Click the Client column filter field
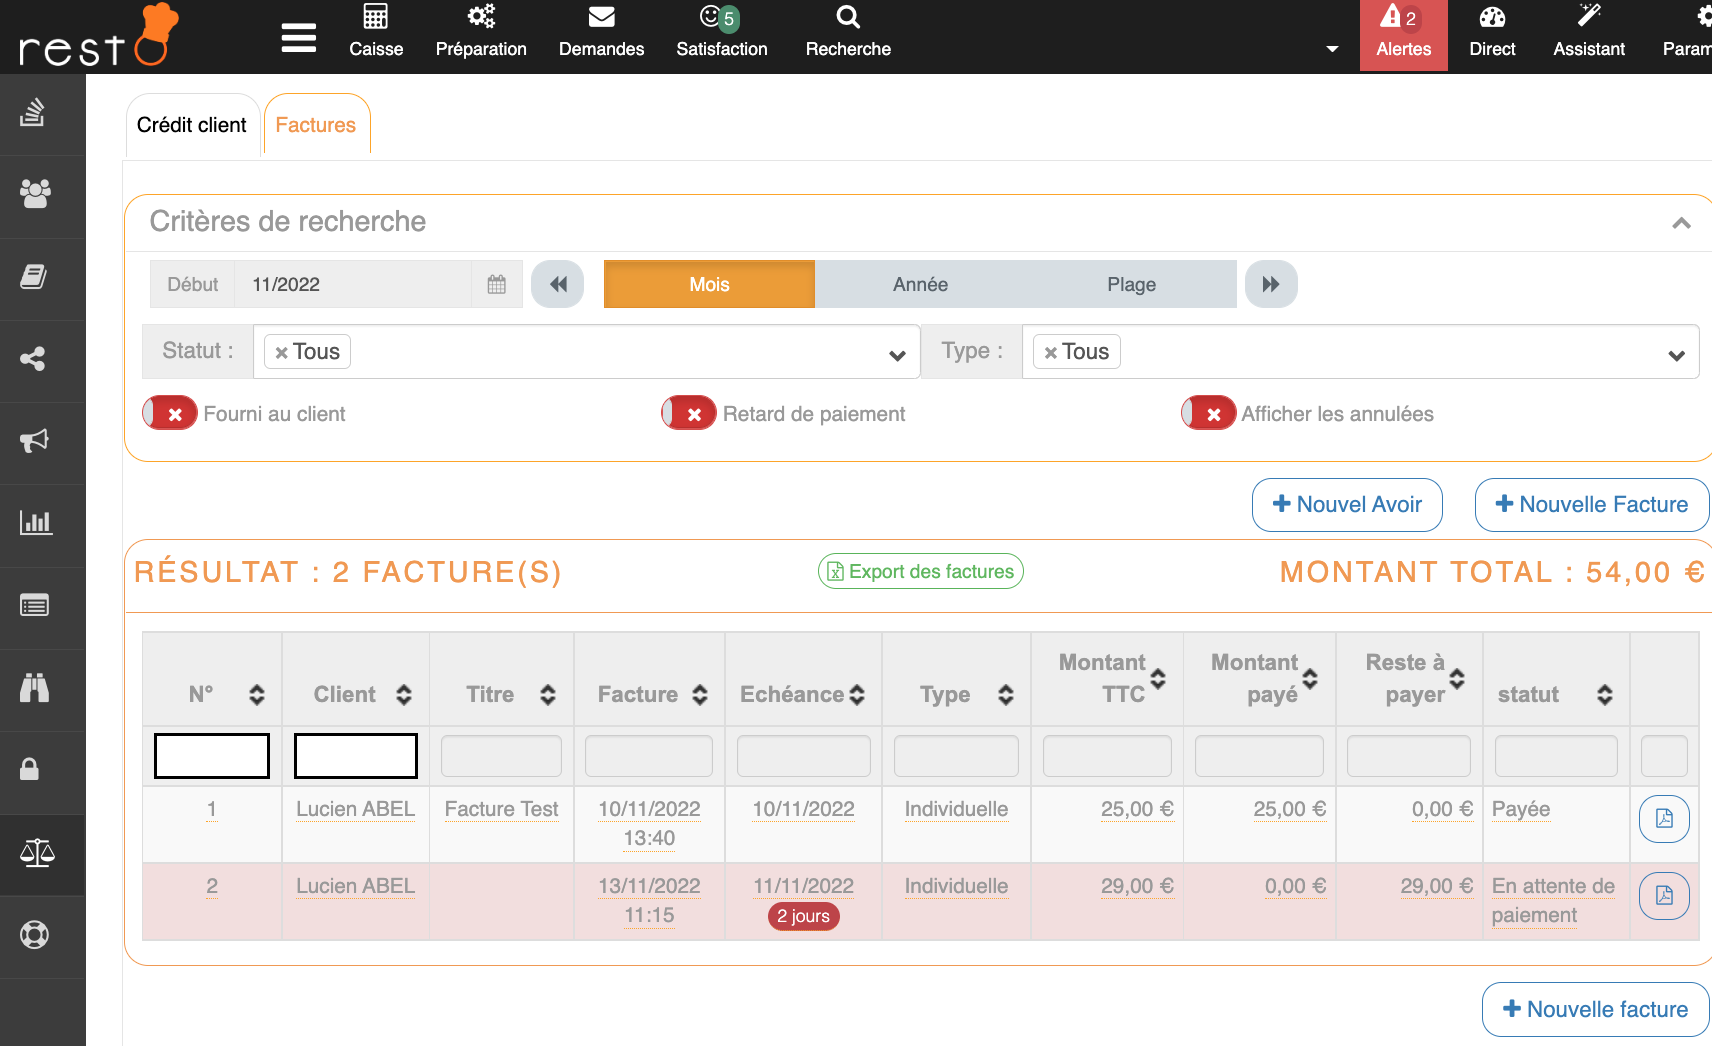The image size is (1712, 1046). click(356, 756)
